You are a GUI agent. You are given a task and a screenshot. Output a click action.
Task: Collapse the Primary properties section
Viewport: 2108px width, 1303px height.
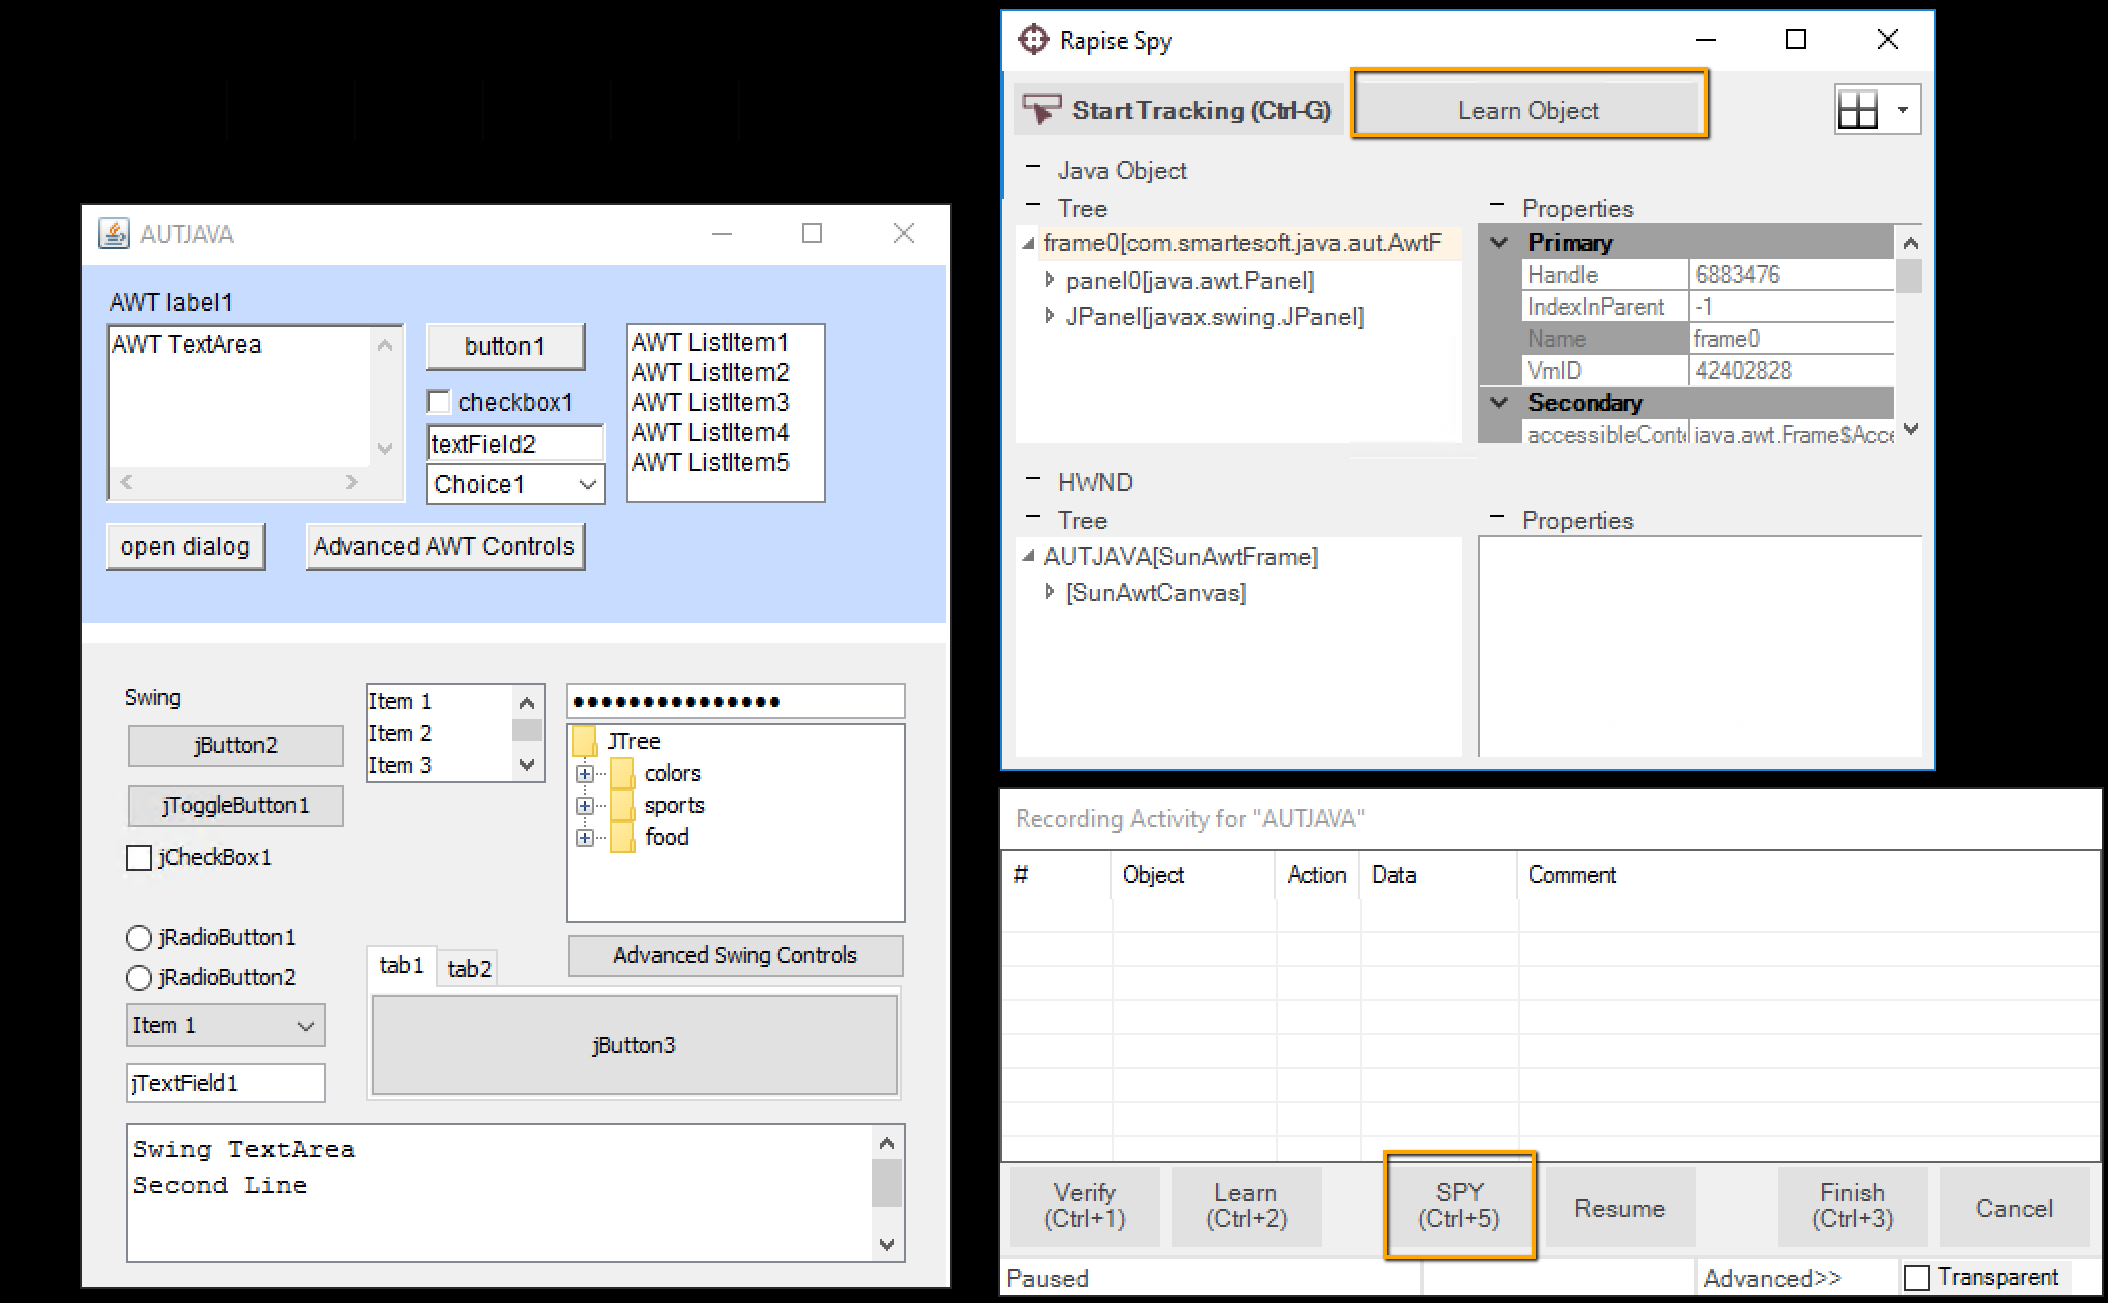point(1499,242)
